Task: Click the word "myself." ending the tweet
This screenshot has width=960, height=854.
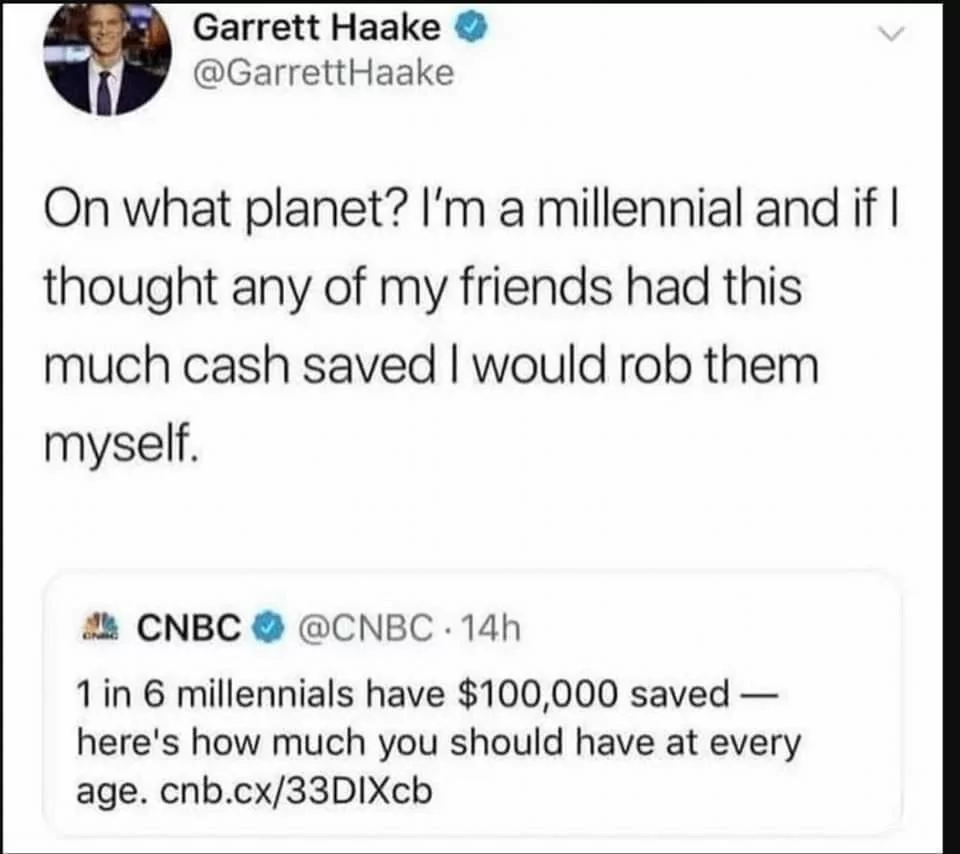Action: coord(119,439)
